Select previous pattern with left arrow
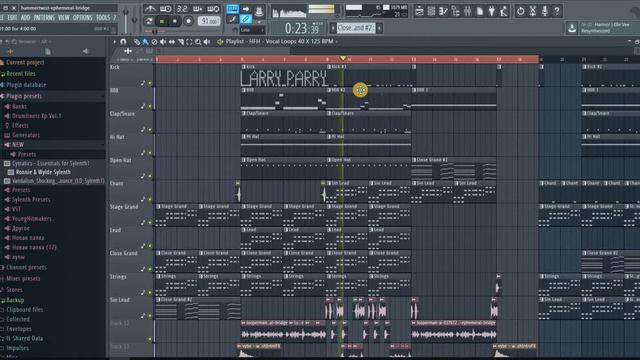Image resolution: width=640 pixels, height=360 pixels. coord(333,28)
